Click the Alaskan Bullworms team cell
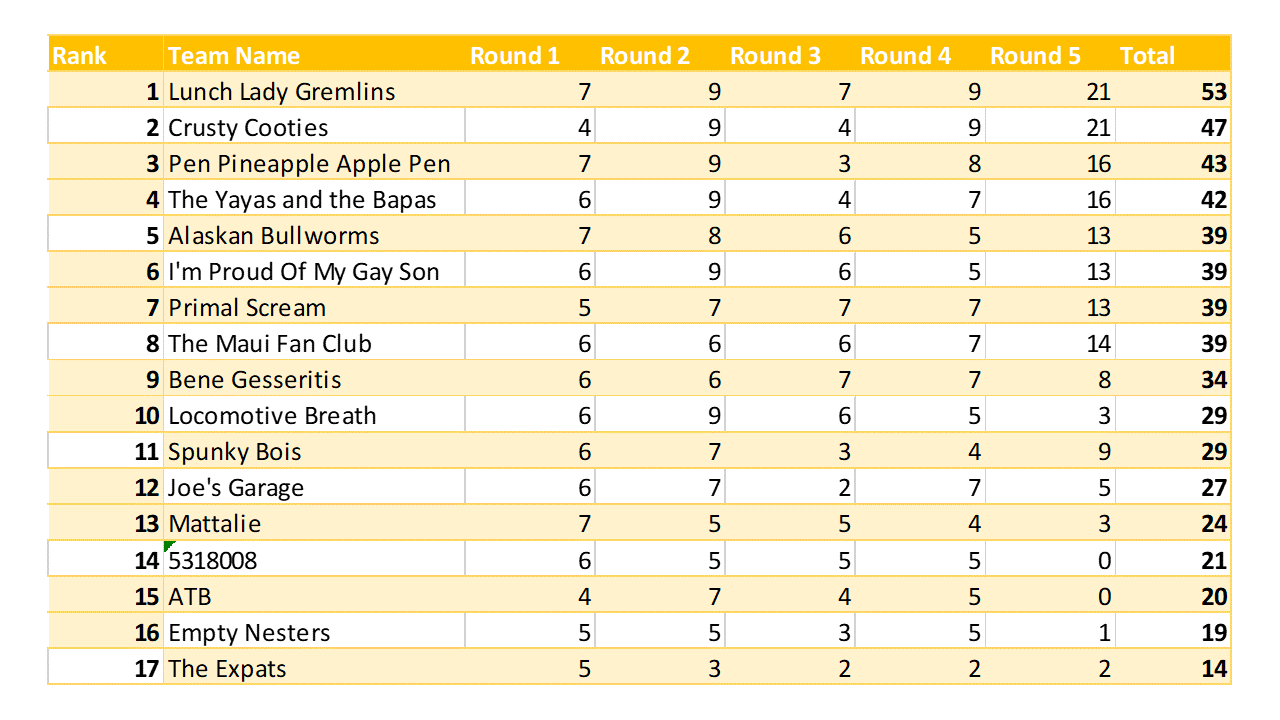Screen dimensions: 1280x720 pos(274,236)
